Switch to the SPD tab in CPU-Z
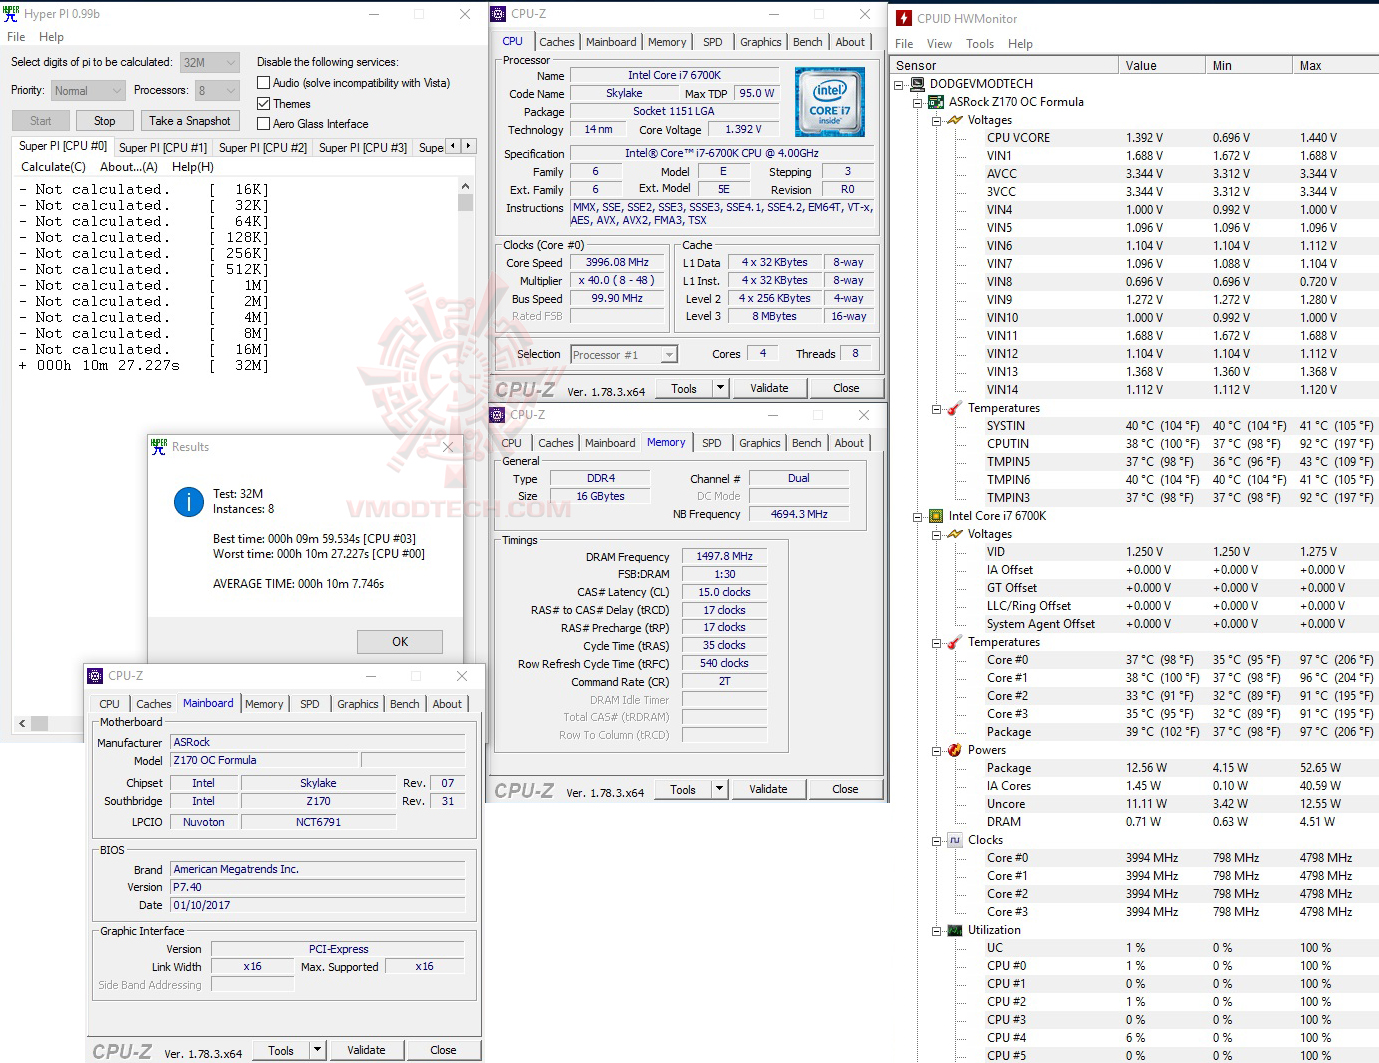The width and height of the screenshot is (1379, 1063). (713, 41)
